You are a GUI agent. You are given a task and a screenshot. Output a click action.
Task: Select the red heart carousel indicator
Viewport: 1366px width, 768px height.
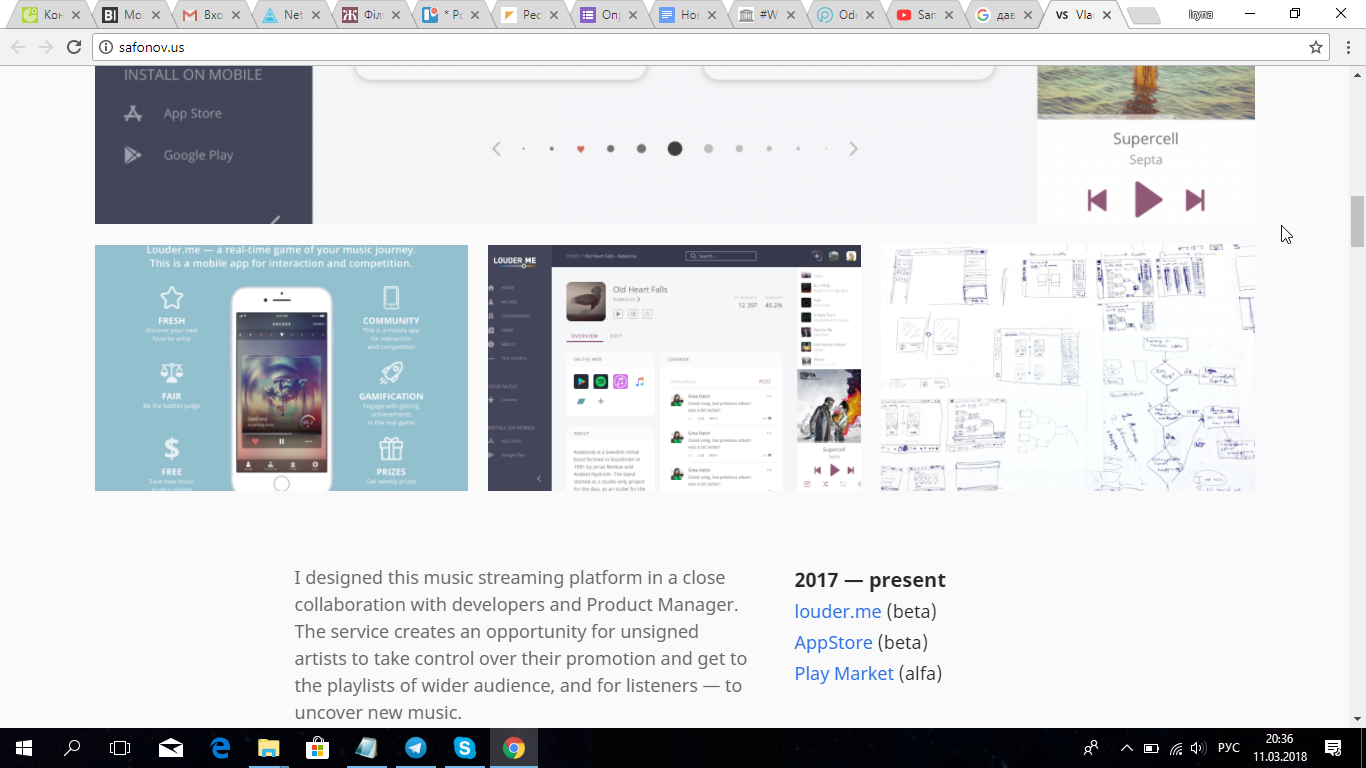(580, 149)
